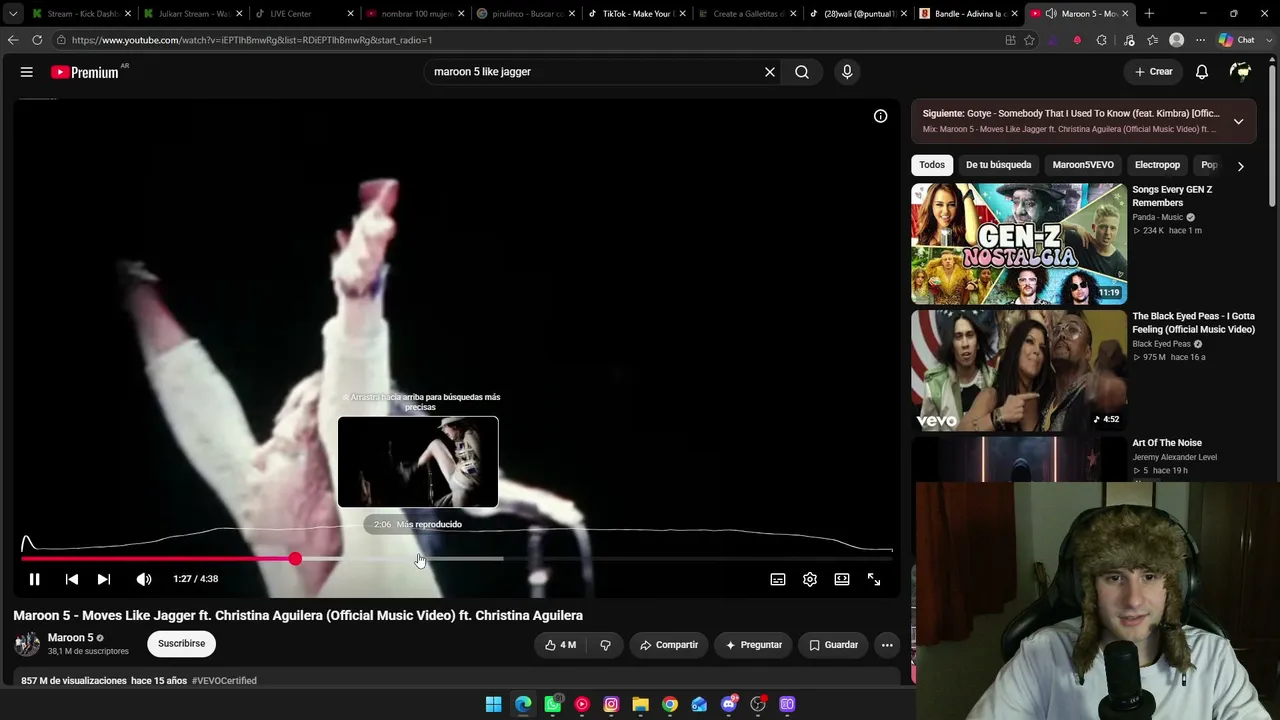Reload the page with refresh icon
Image resolution: width=1280 pixels, height=720 pixels.
[37, 40]
